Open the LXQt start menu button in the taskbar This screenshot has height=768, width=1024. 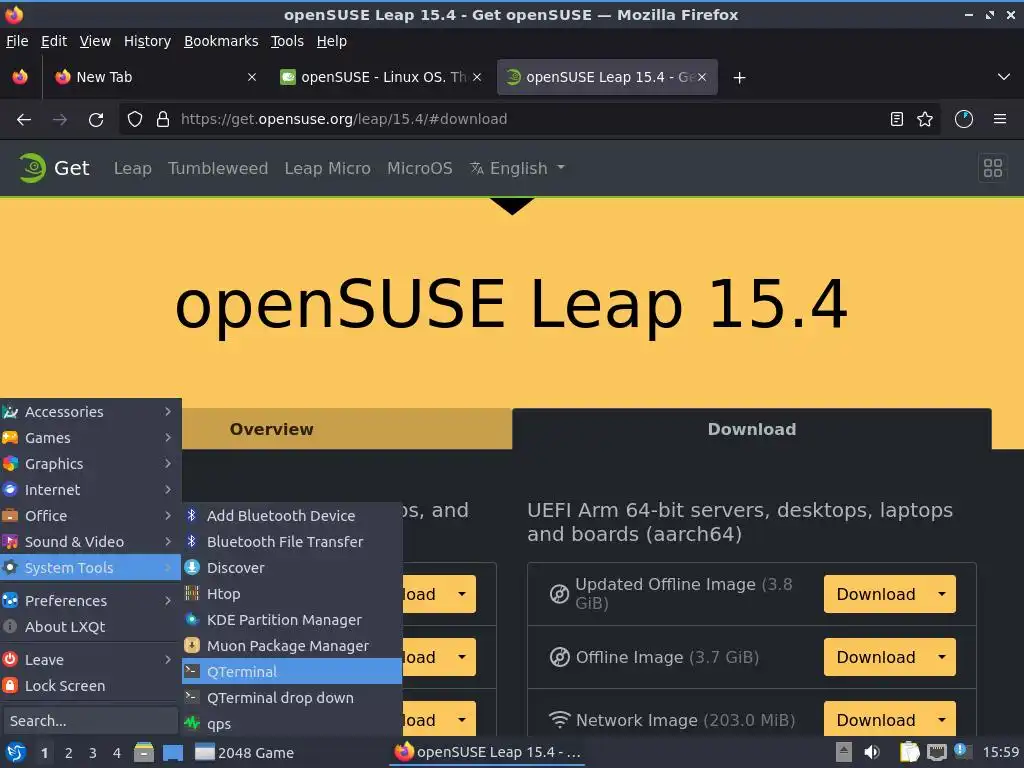(x=16, y=753)
